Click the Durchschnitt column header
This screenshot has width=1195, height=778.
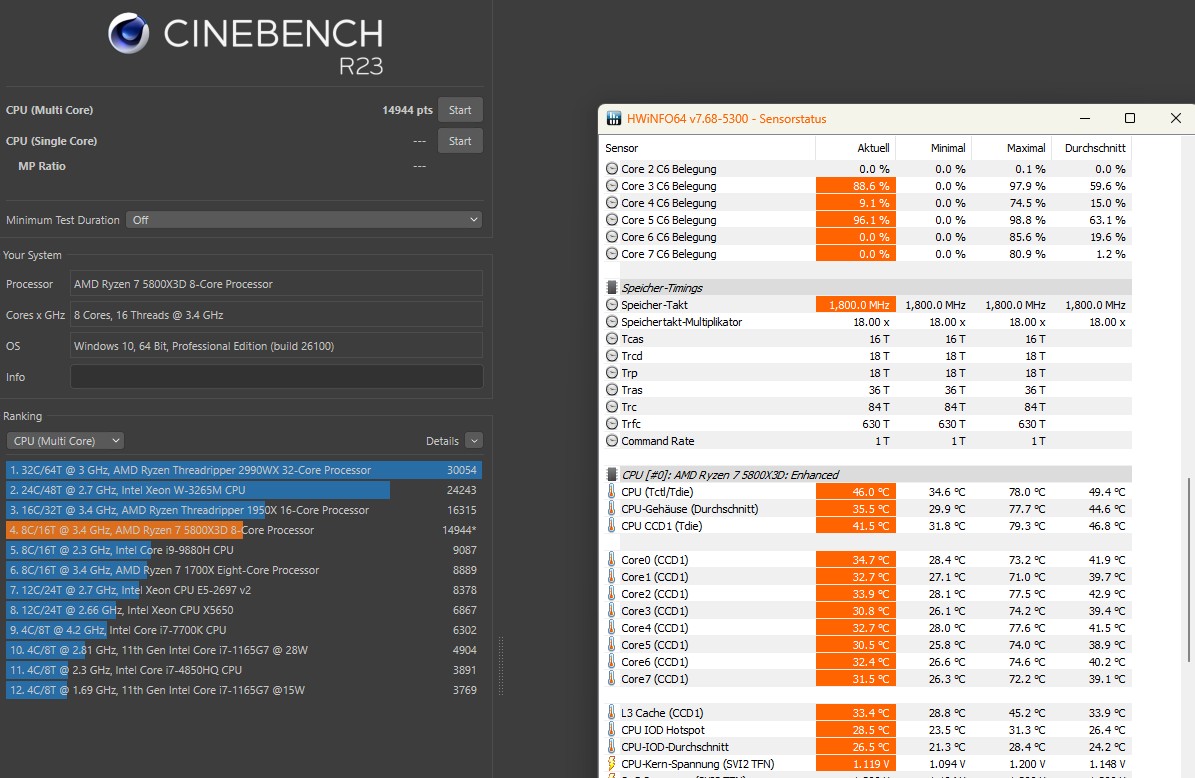pyautogui.click(x=1092, y=148)
